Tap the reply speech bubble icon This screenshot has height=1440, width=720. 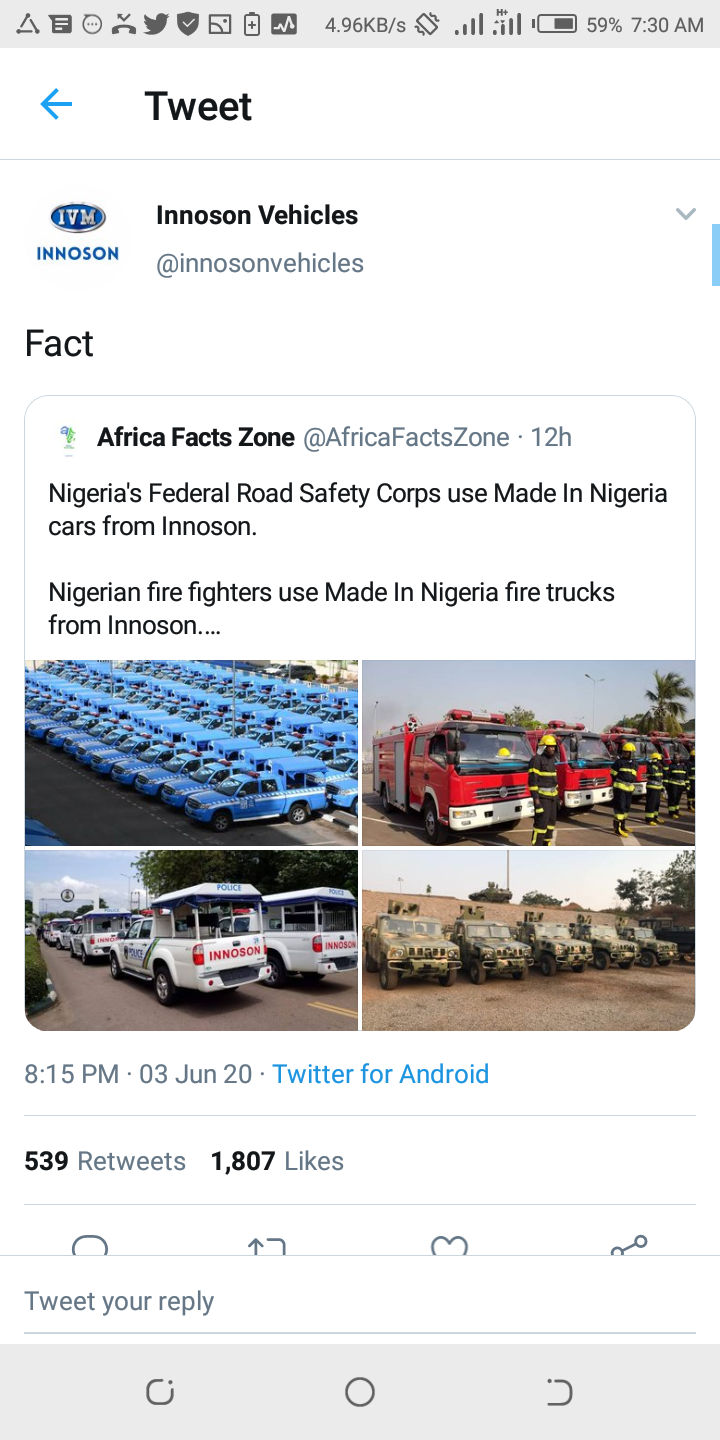90,1246
